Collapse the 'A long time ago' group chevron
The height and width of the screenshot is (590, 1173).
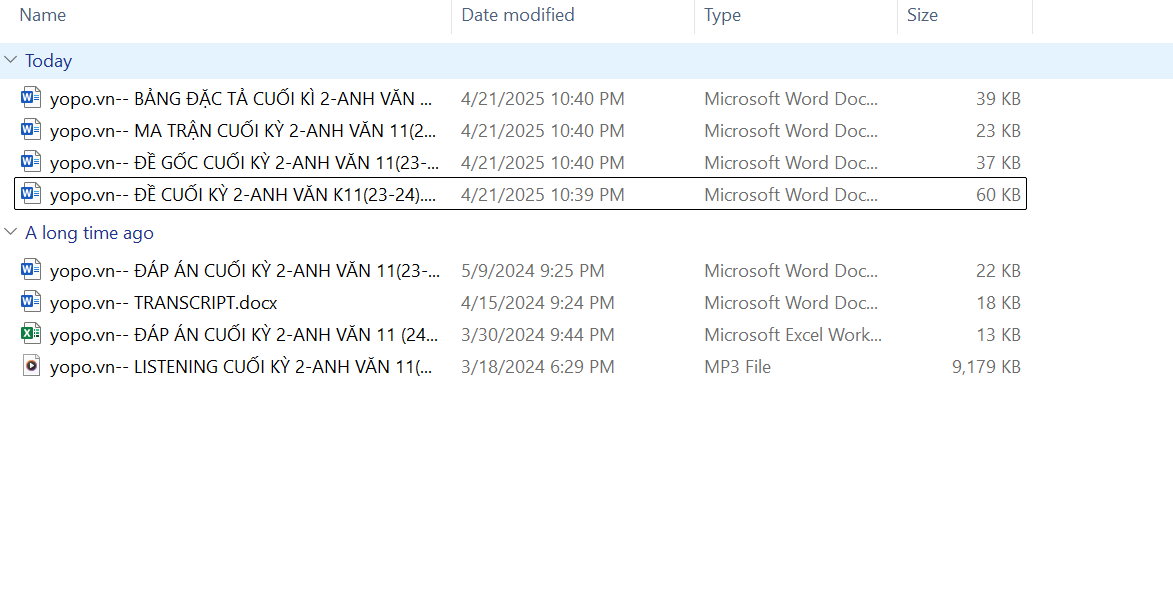click(x=11, y=232)
